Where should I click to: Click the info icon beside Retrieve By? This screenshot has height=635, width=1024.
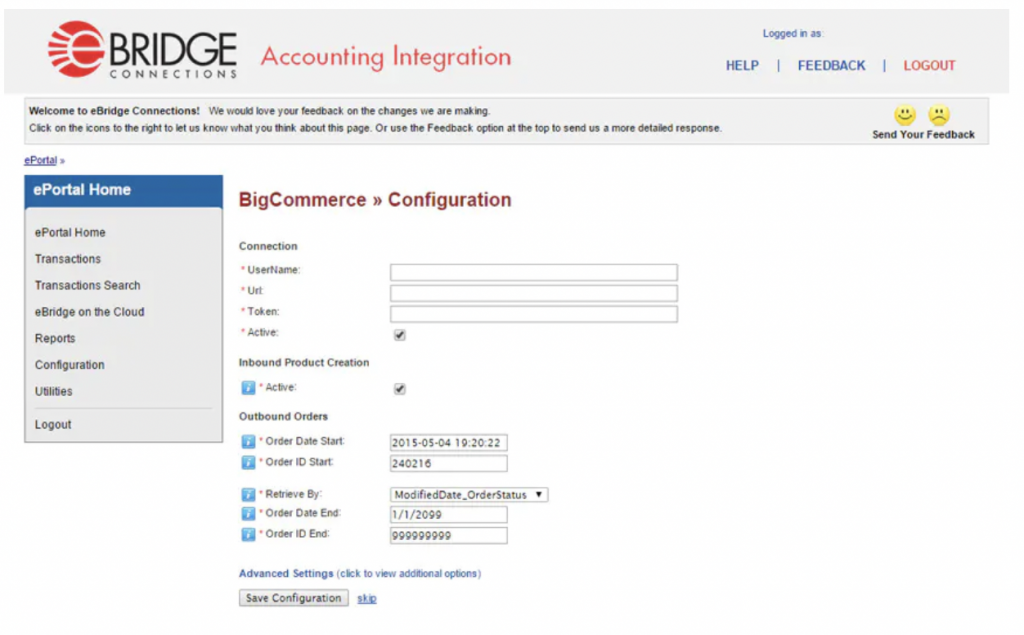246,493
